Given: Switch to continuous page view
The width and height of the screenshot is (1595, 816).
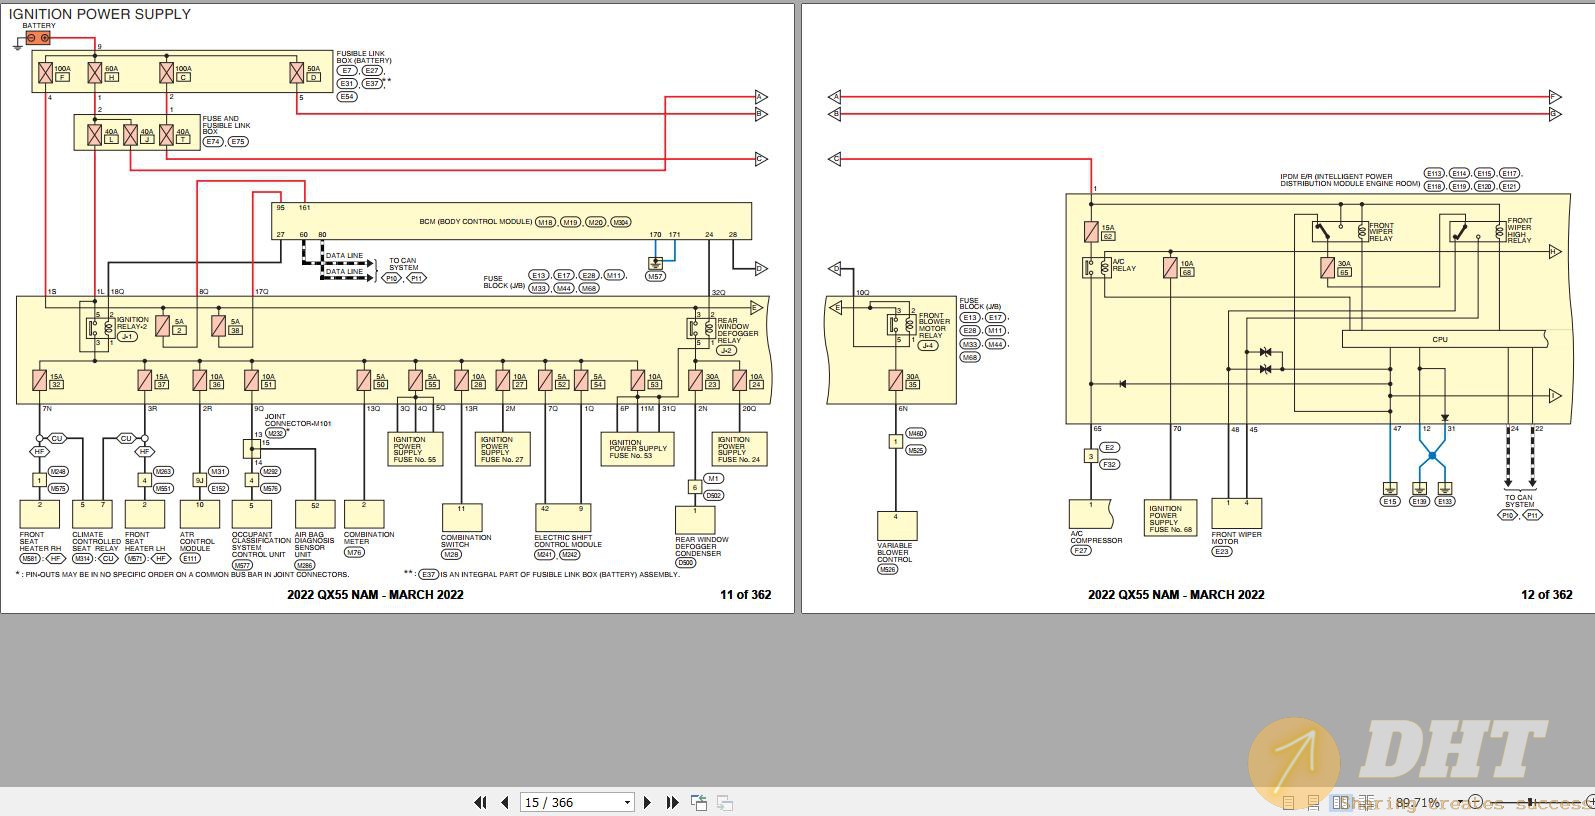Looking at the screenshot, I should pos(1313,802).
